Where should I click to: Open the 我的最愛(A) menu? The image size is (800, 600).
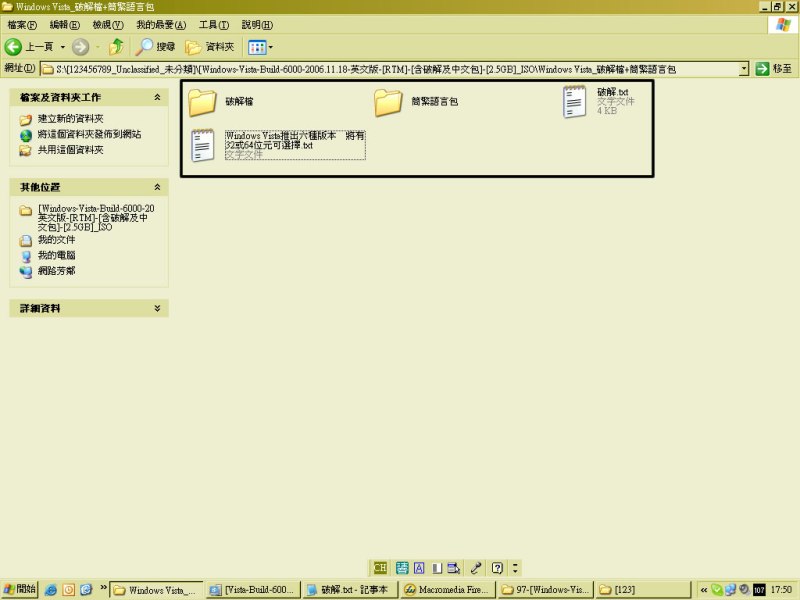point(161,24)
